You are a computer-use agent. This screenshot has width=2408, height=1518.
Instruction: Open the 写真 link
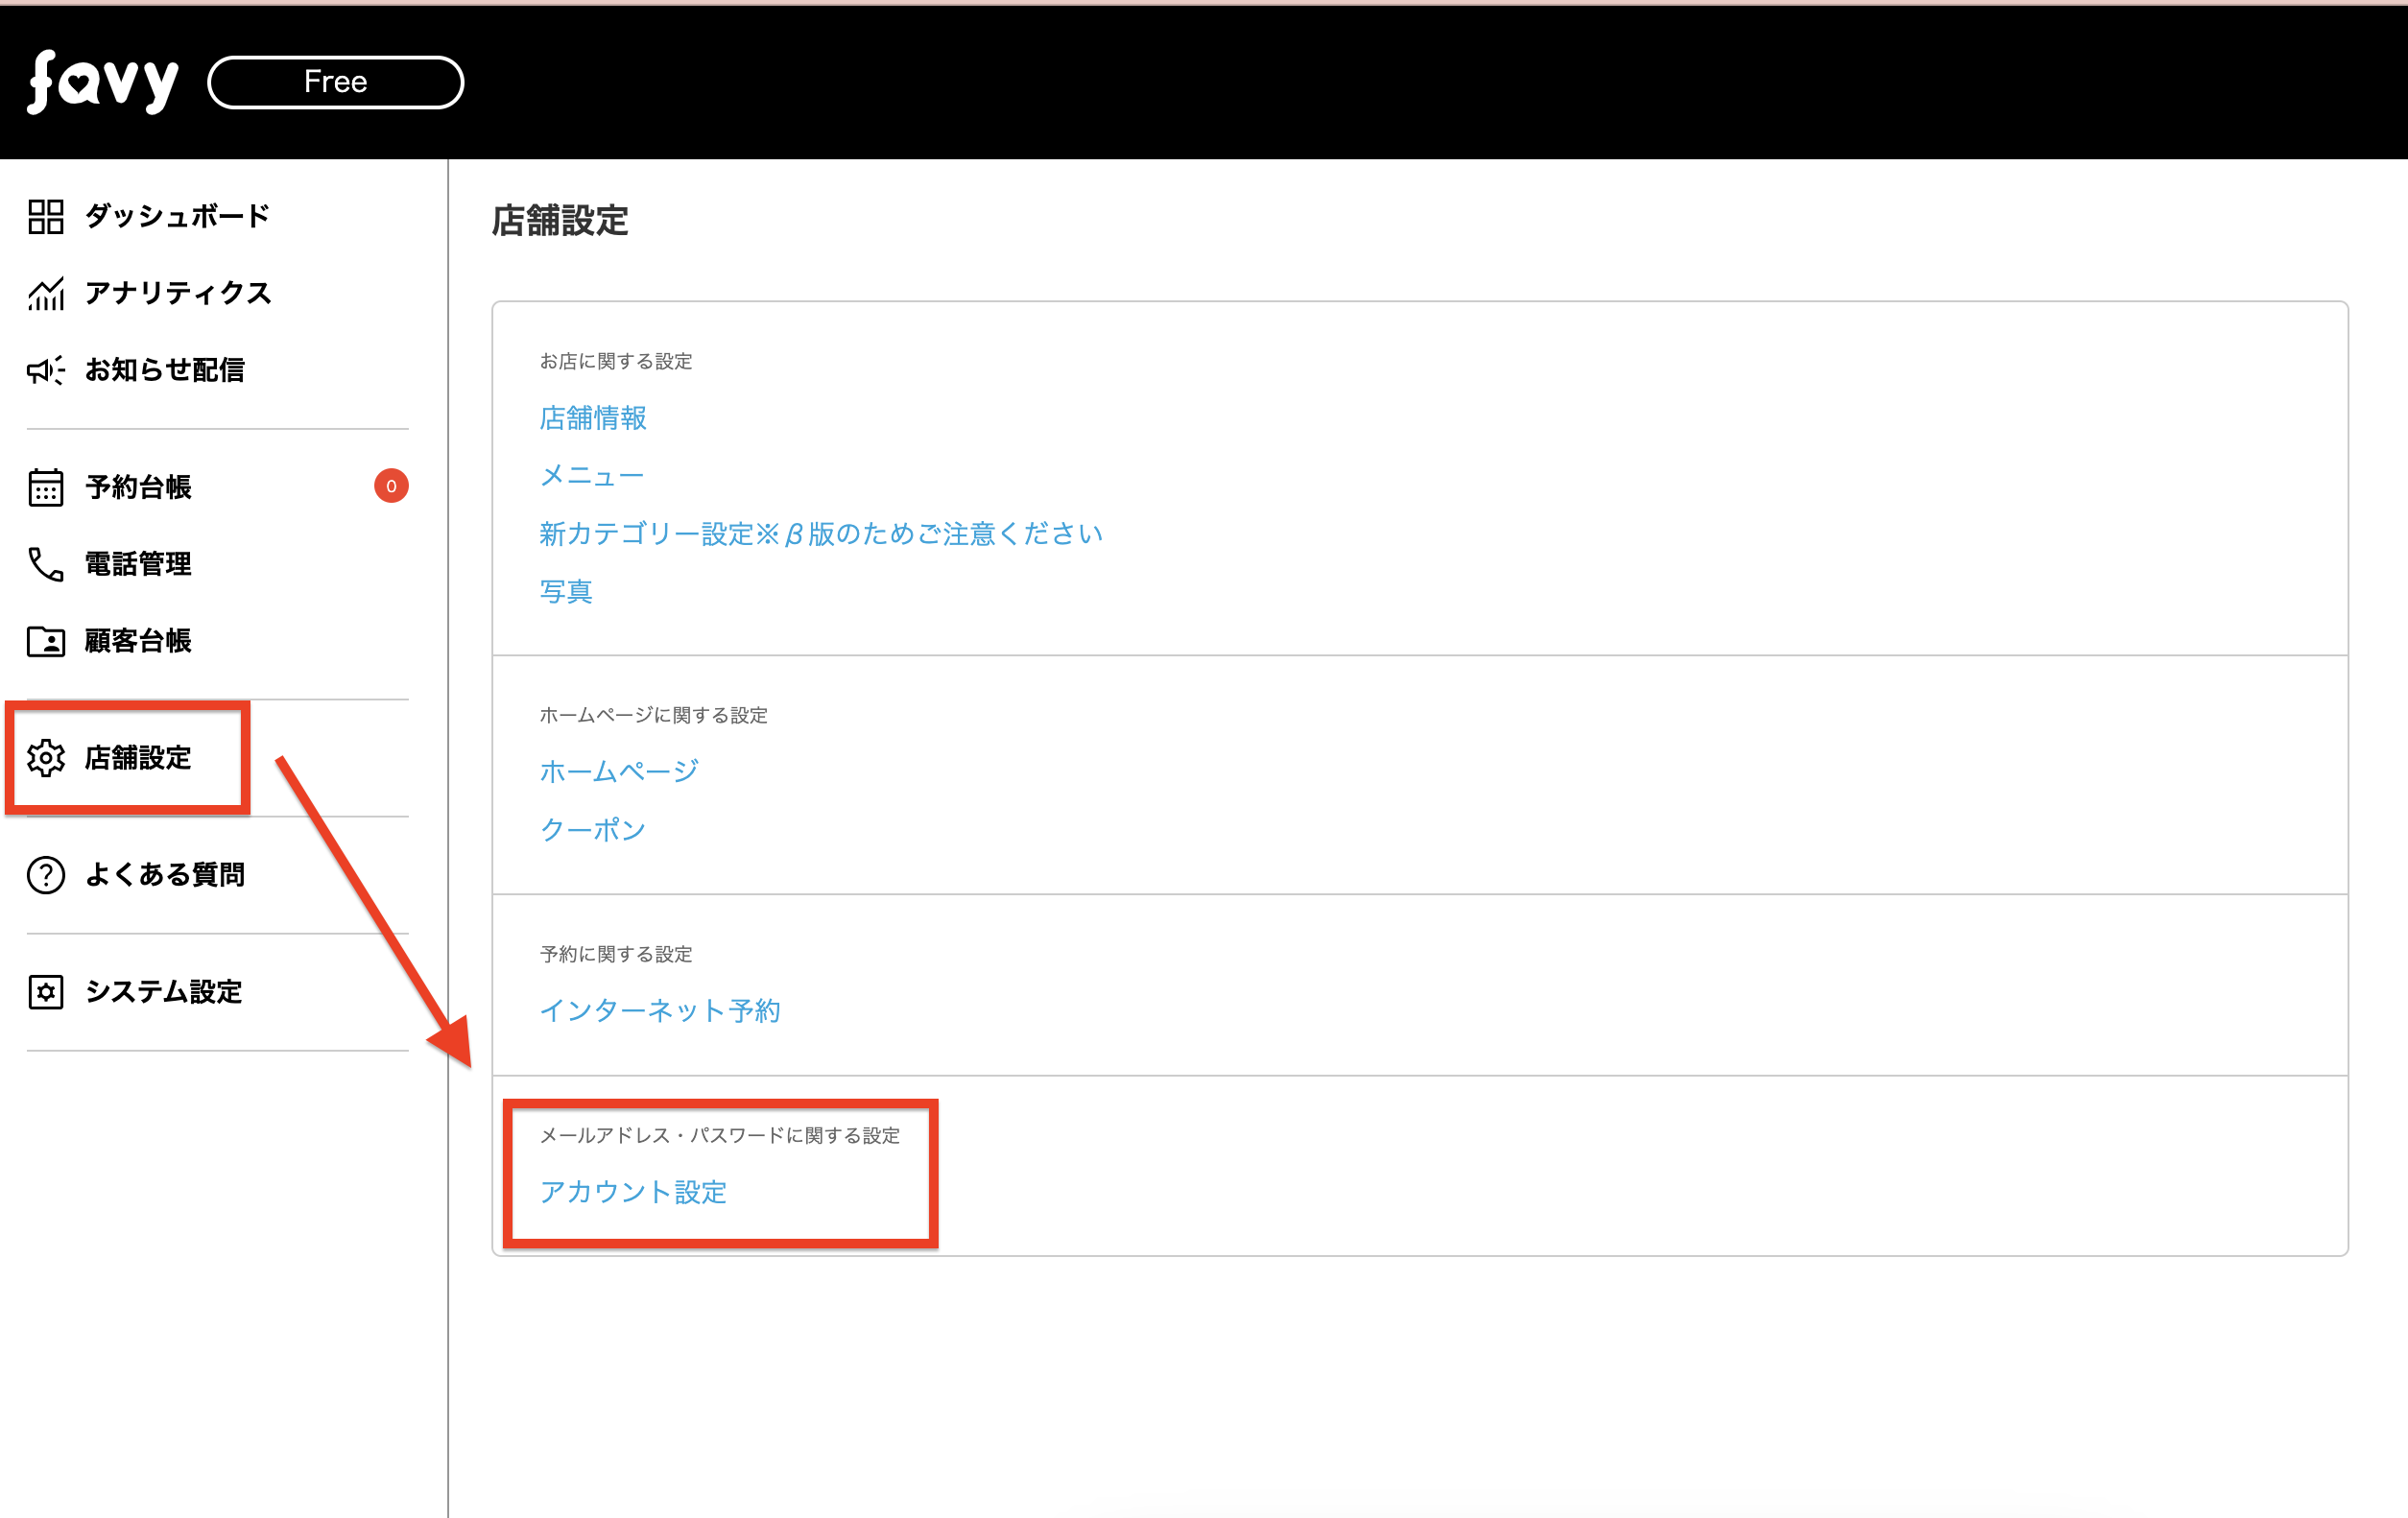coord(566,592)
